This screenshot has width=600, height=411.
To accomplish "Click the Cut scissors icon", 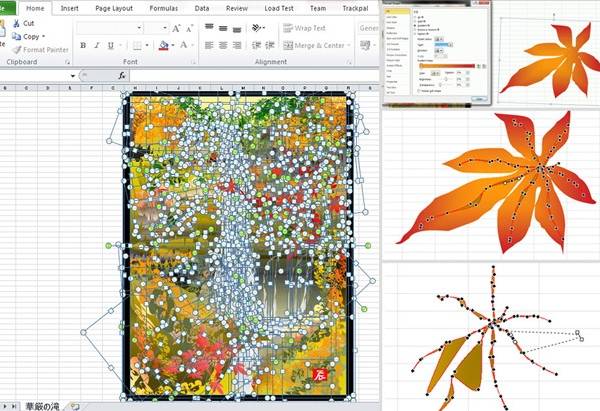I will click(x=14, y=23).
